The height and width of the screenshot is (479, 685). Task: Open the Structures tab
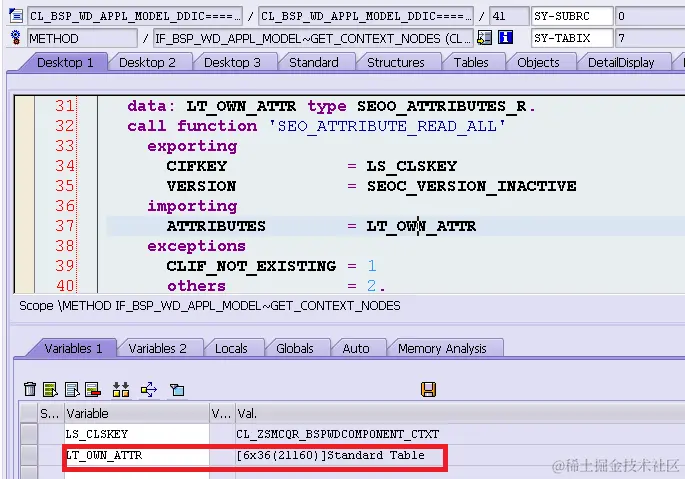pyautogui.click(x=395, y=62)
